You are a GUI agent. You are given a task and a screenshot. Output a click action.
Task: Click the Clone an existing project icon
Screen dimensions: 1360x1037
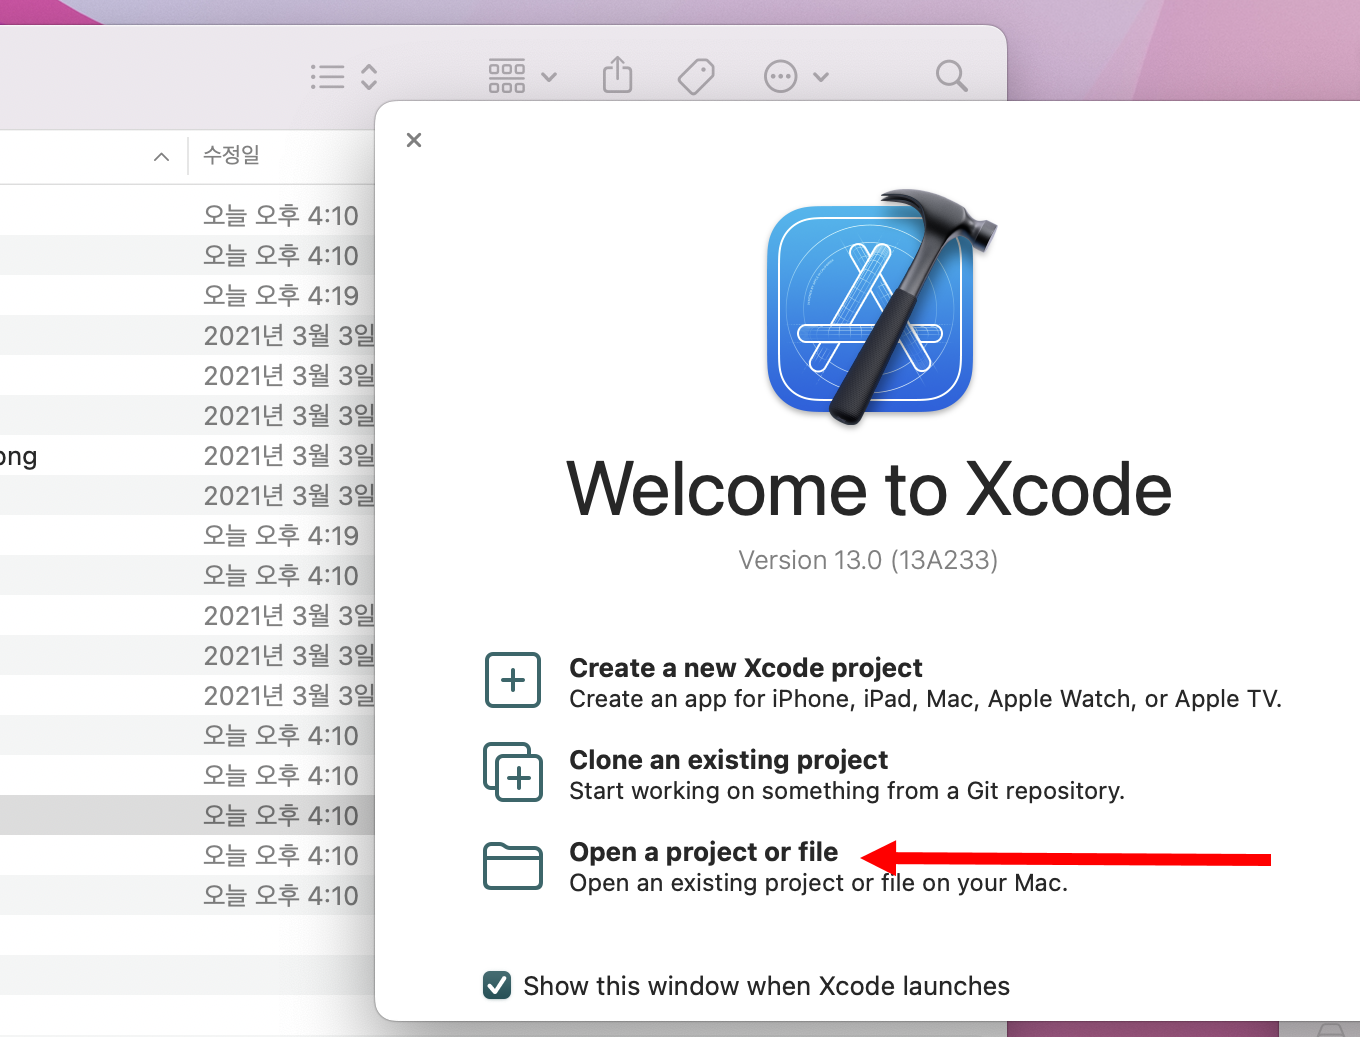(513, 772)
